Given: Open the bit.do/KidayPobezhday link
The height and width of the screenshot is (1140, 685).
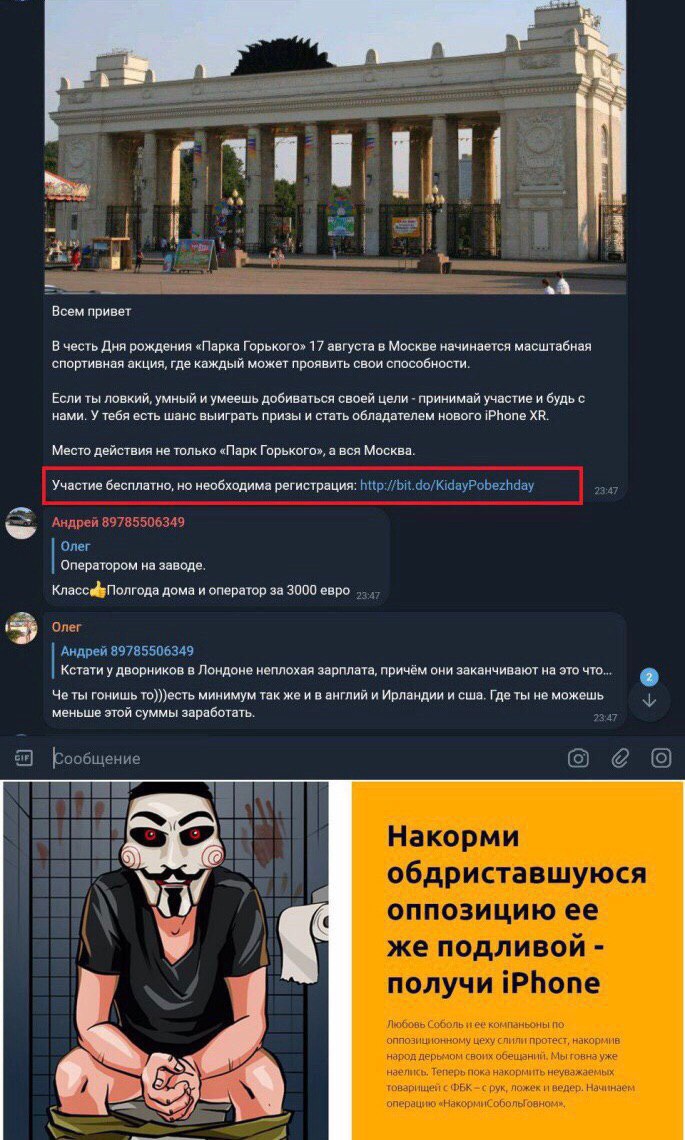Looking at the screenshot, I should [447, 485].
